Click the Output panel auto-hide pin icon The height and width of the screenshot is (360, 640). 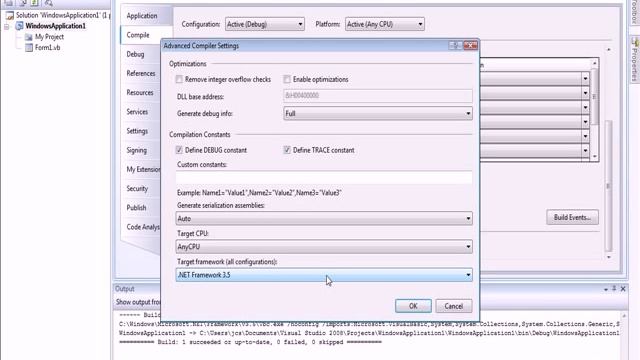[614, 289]
